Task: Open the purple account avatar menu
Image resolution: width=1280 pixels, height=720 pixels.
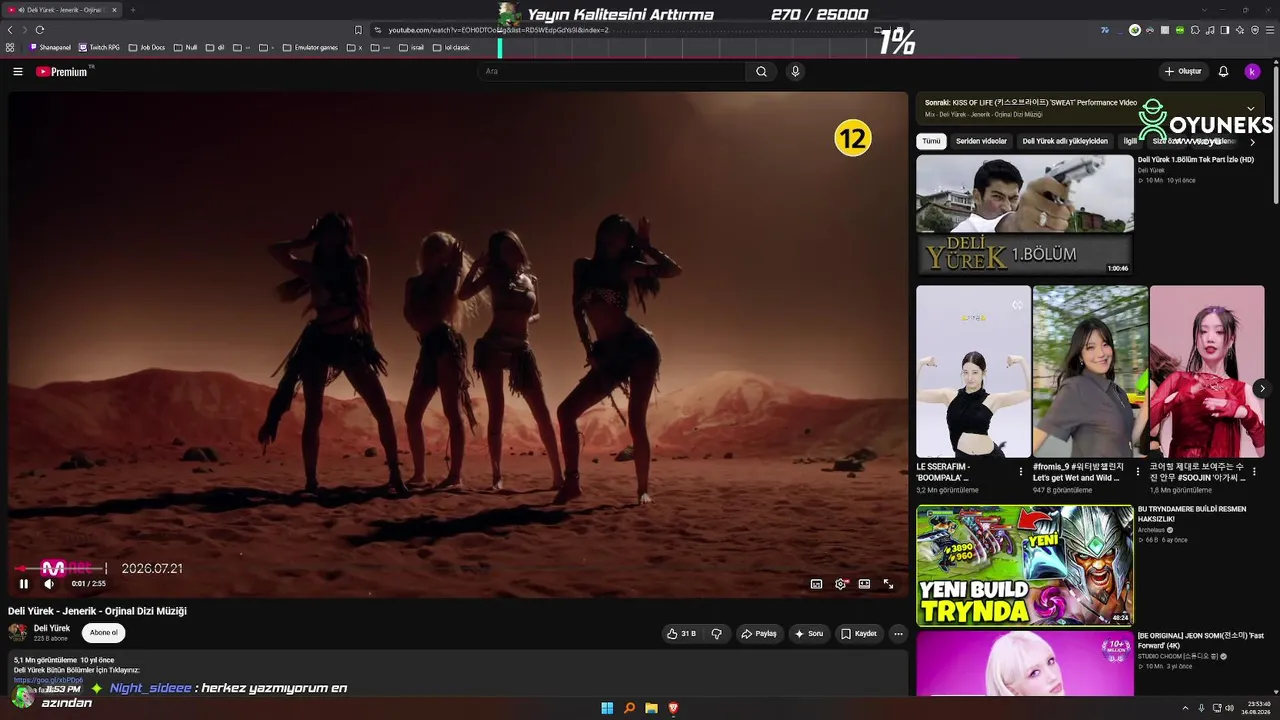Action: (1252, 72)
